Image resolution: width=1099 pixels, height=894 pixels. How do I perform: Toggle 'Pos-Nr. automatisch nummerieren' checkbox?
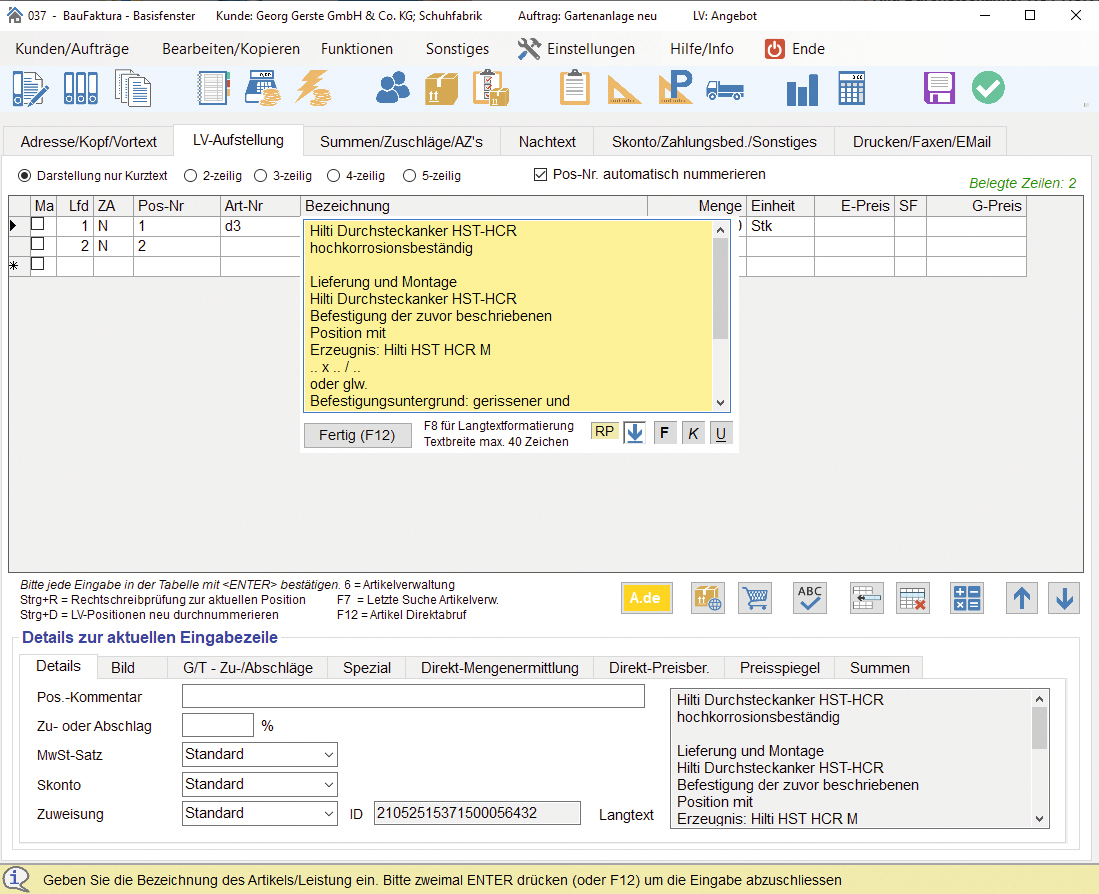pos(540,174)
